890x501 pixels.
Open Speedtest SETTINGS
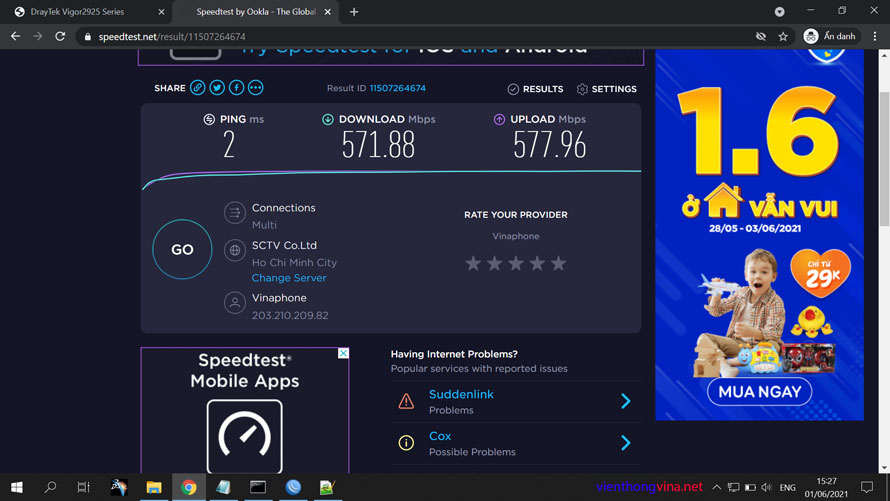pos(606,89)
